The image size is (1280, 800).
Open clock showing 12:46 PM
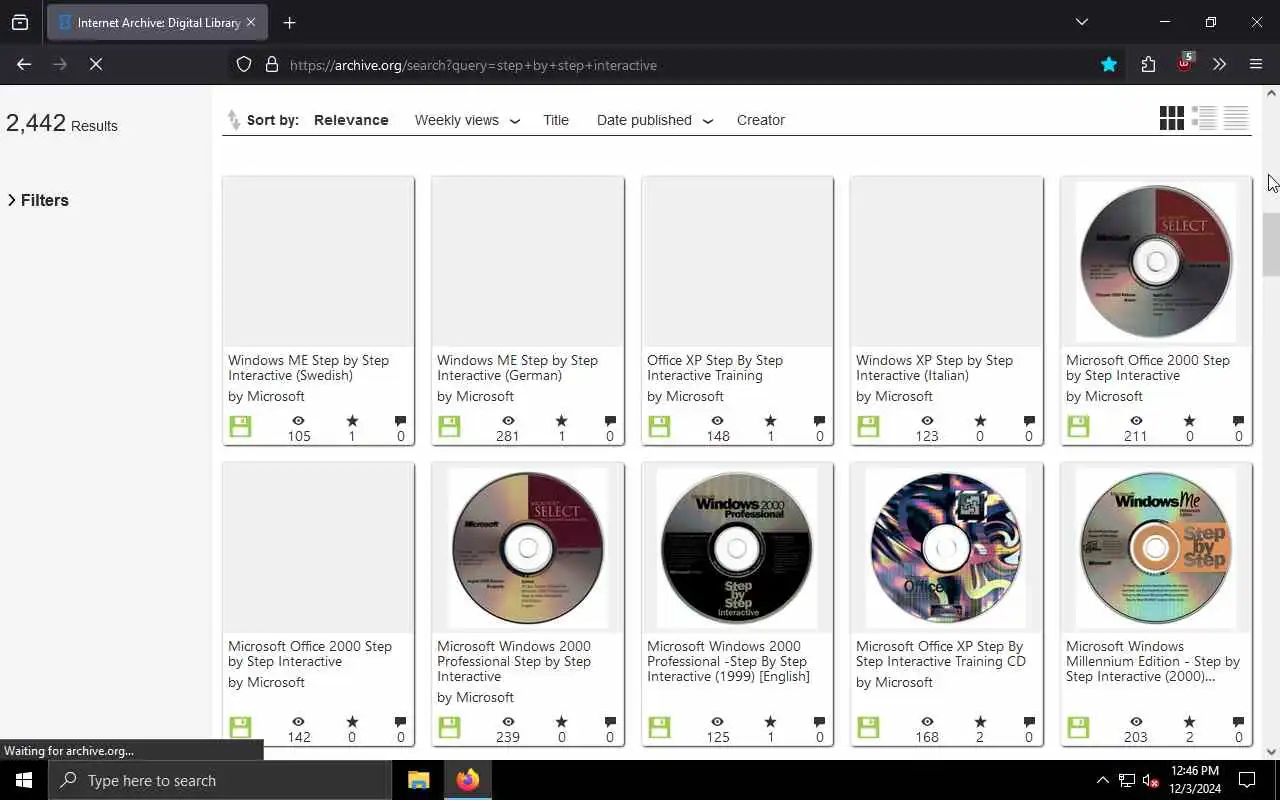1194,780
